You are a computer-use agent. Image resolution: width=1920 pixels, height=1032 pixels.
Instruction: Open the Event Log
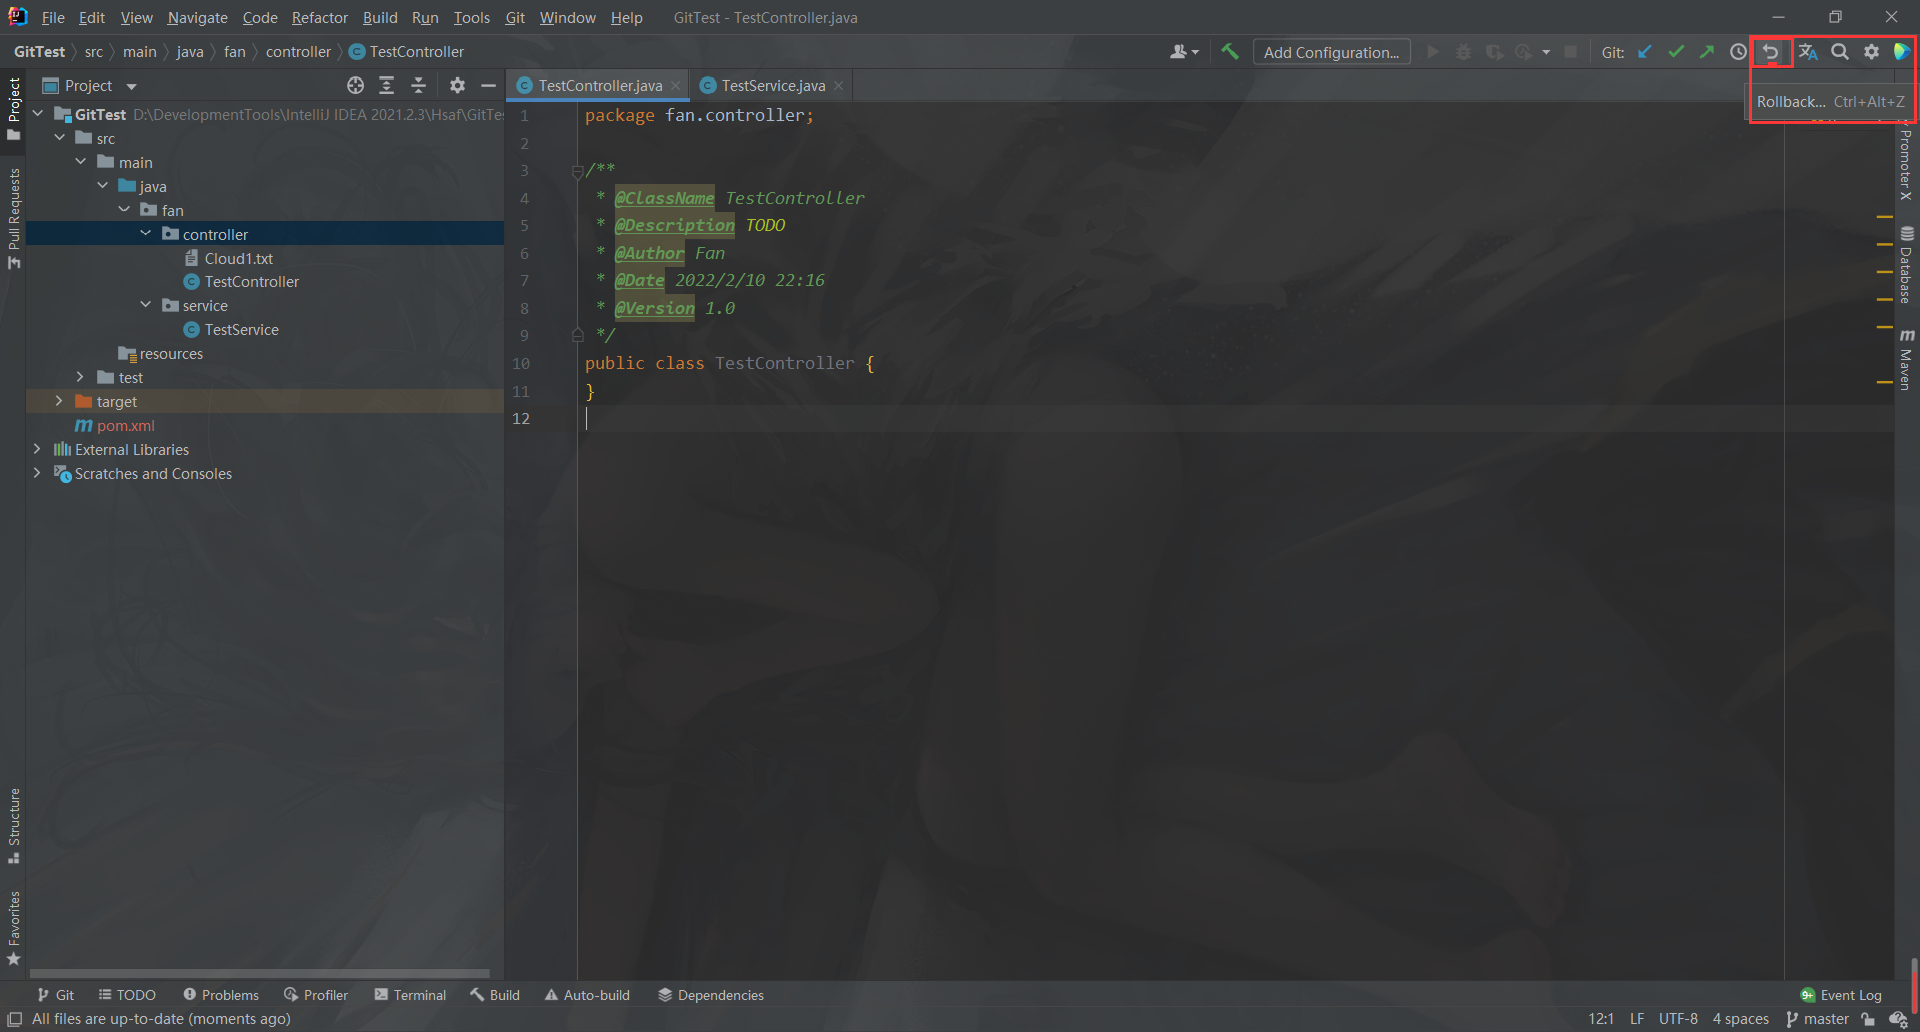point(1841,995)
